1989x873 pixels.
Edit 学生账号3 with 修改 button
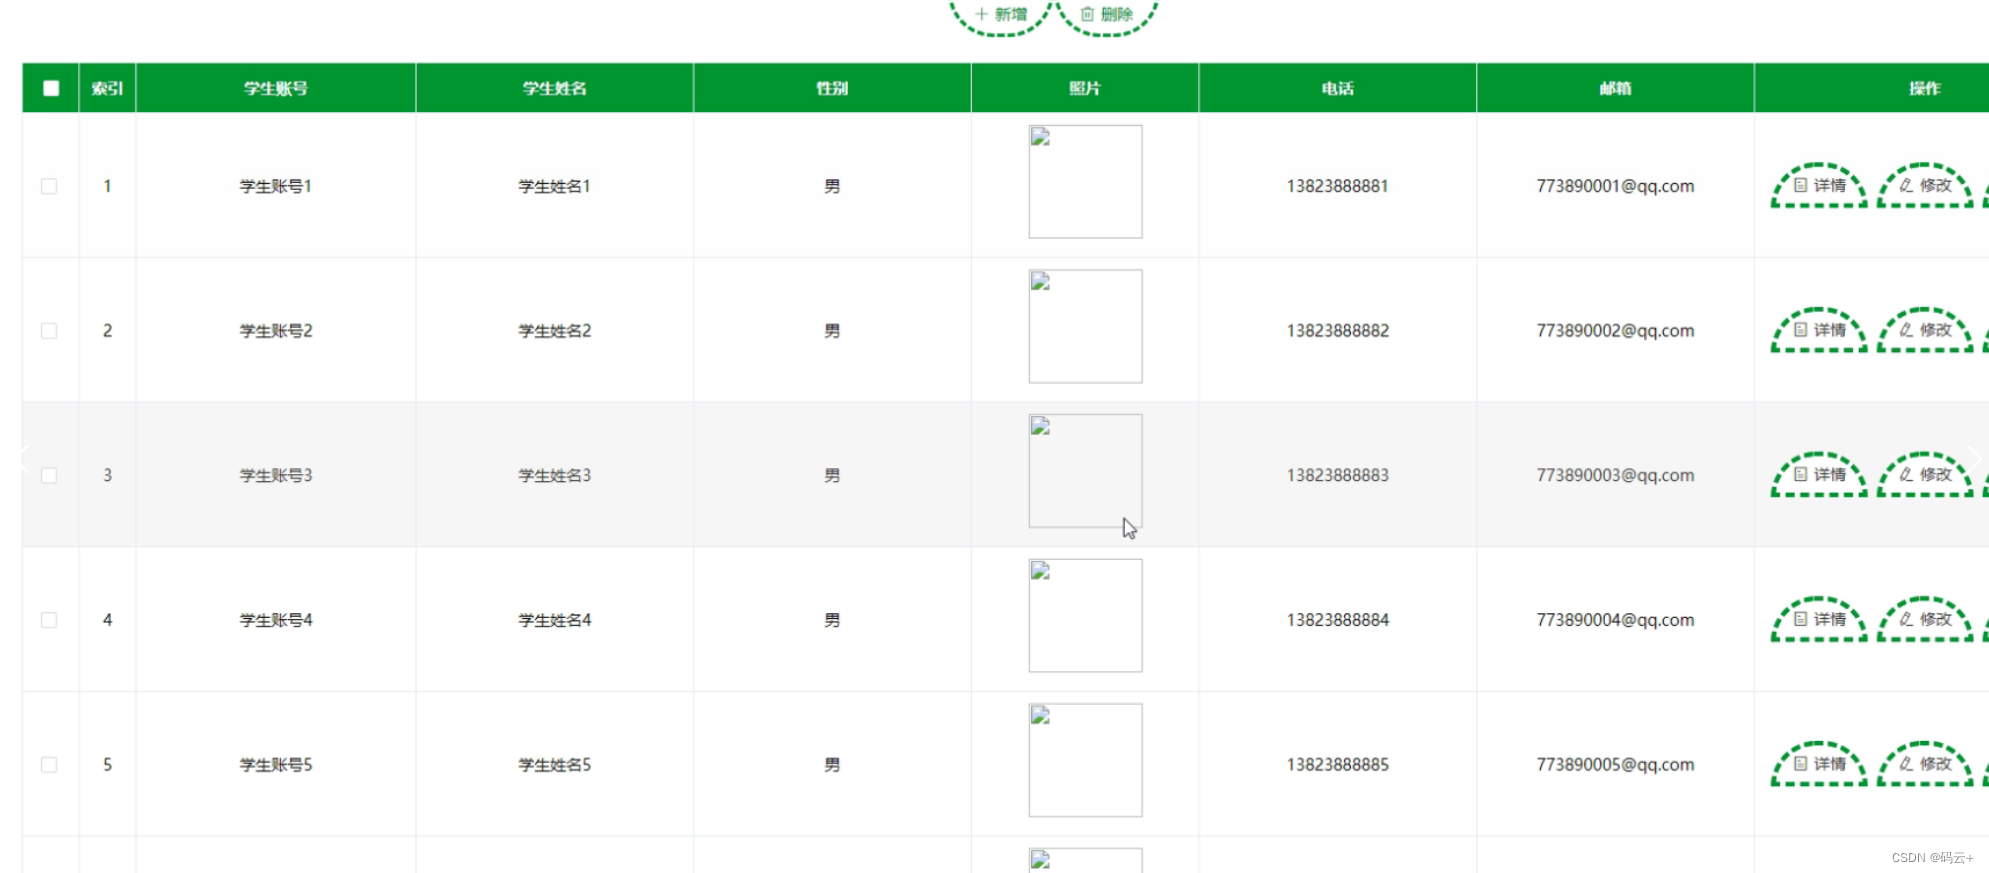coord(1925,475)
